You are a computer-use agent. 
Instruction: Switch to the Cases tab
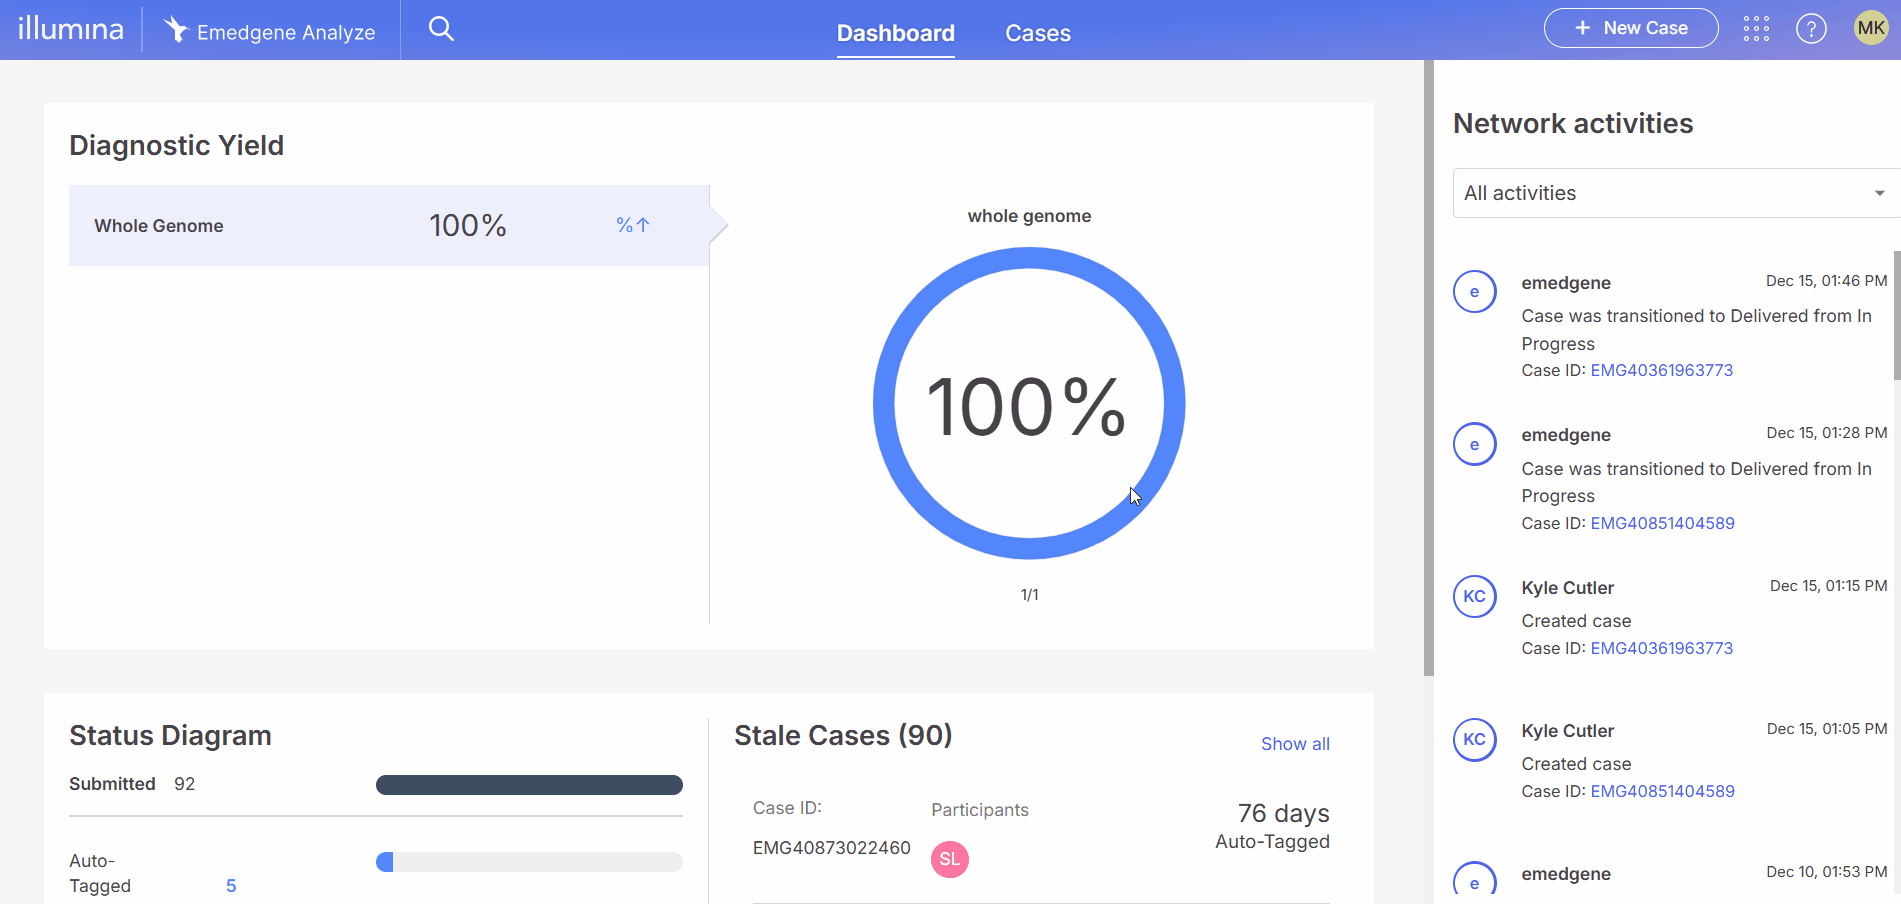1037,33
